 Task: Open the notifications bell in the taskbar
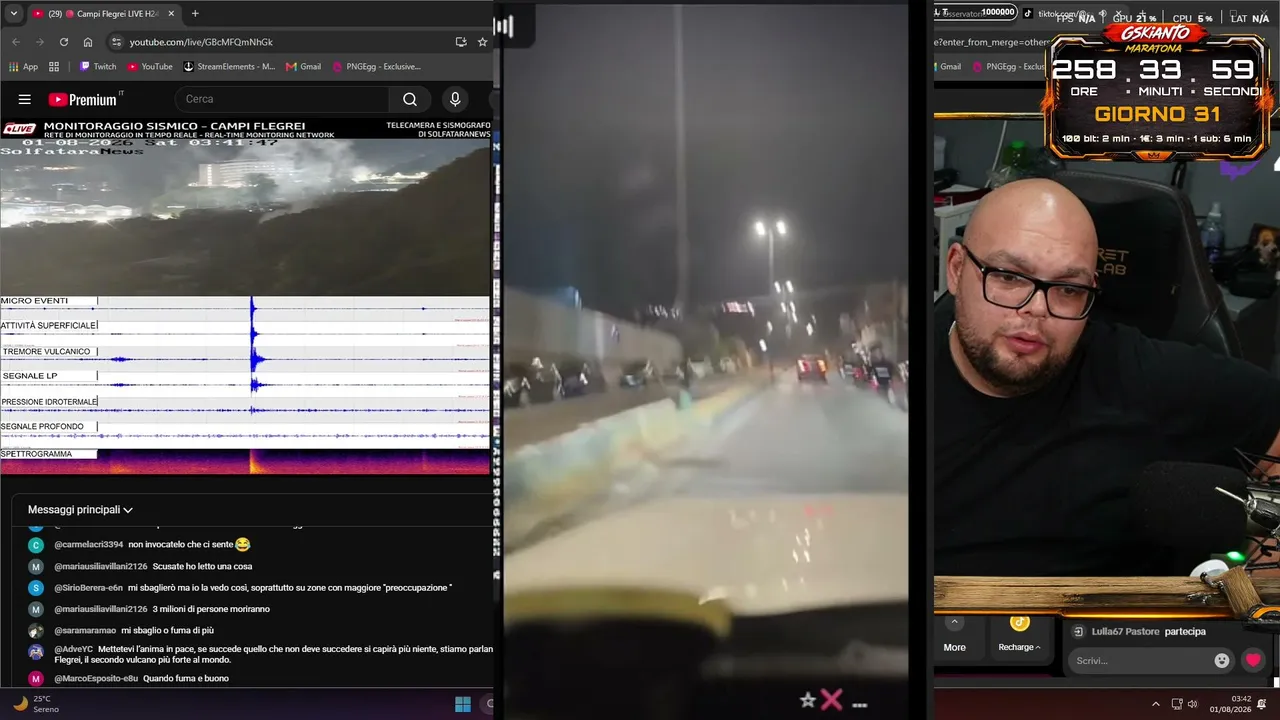point(1263,704)
